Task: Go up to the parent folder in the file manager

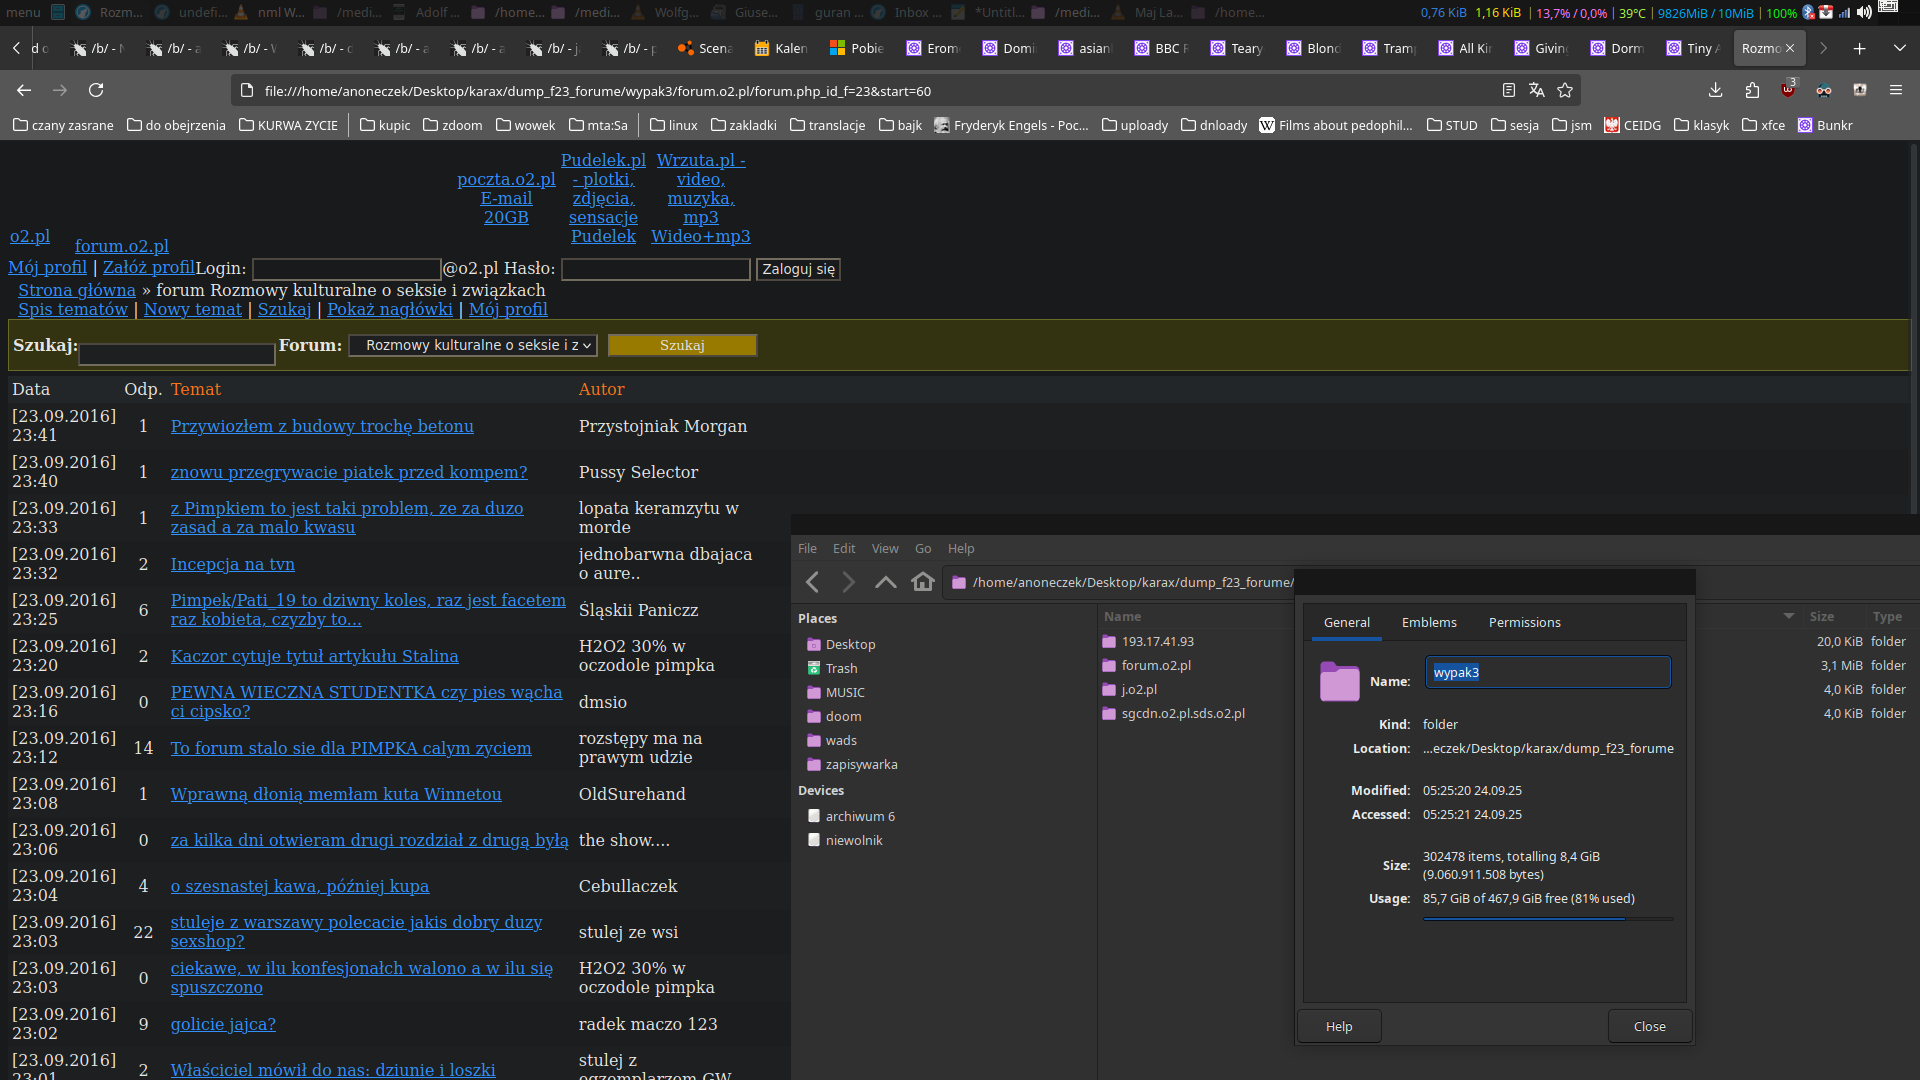Action: pos(885,582)
